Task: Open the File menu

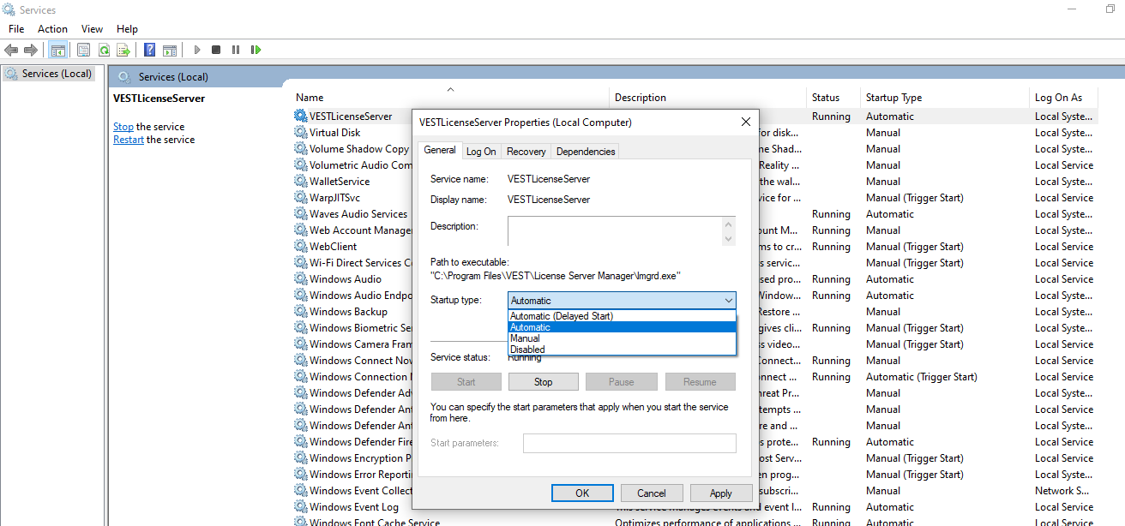Action: pyautogui.click(x=16, y=29)
